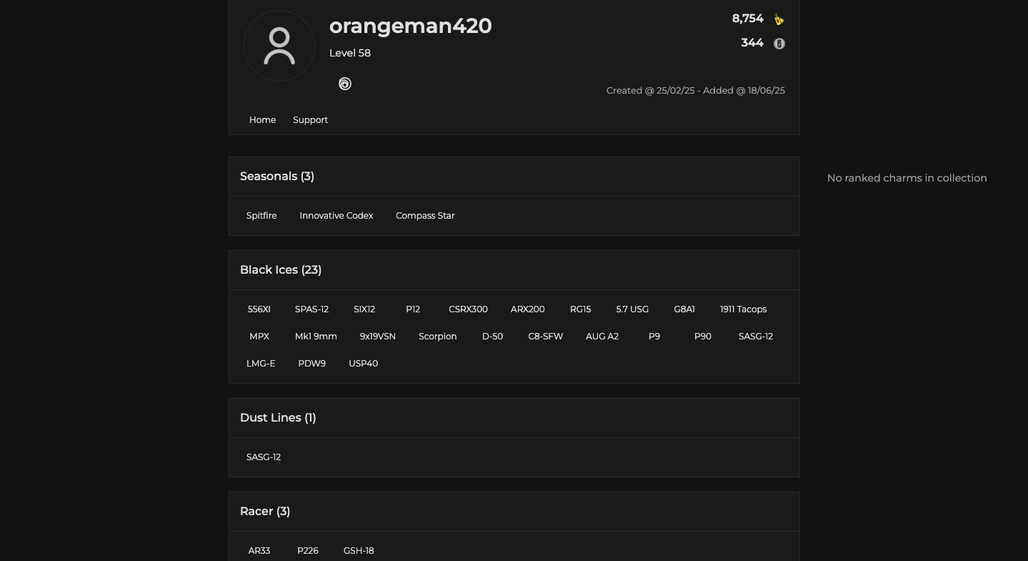Select the G8A1 black ice entry
Image resolution: width=1028 pixels, height=561 pixels.
point(684,309)
